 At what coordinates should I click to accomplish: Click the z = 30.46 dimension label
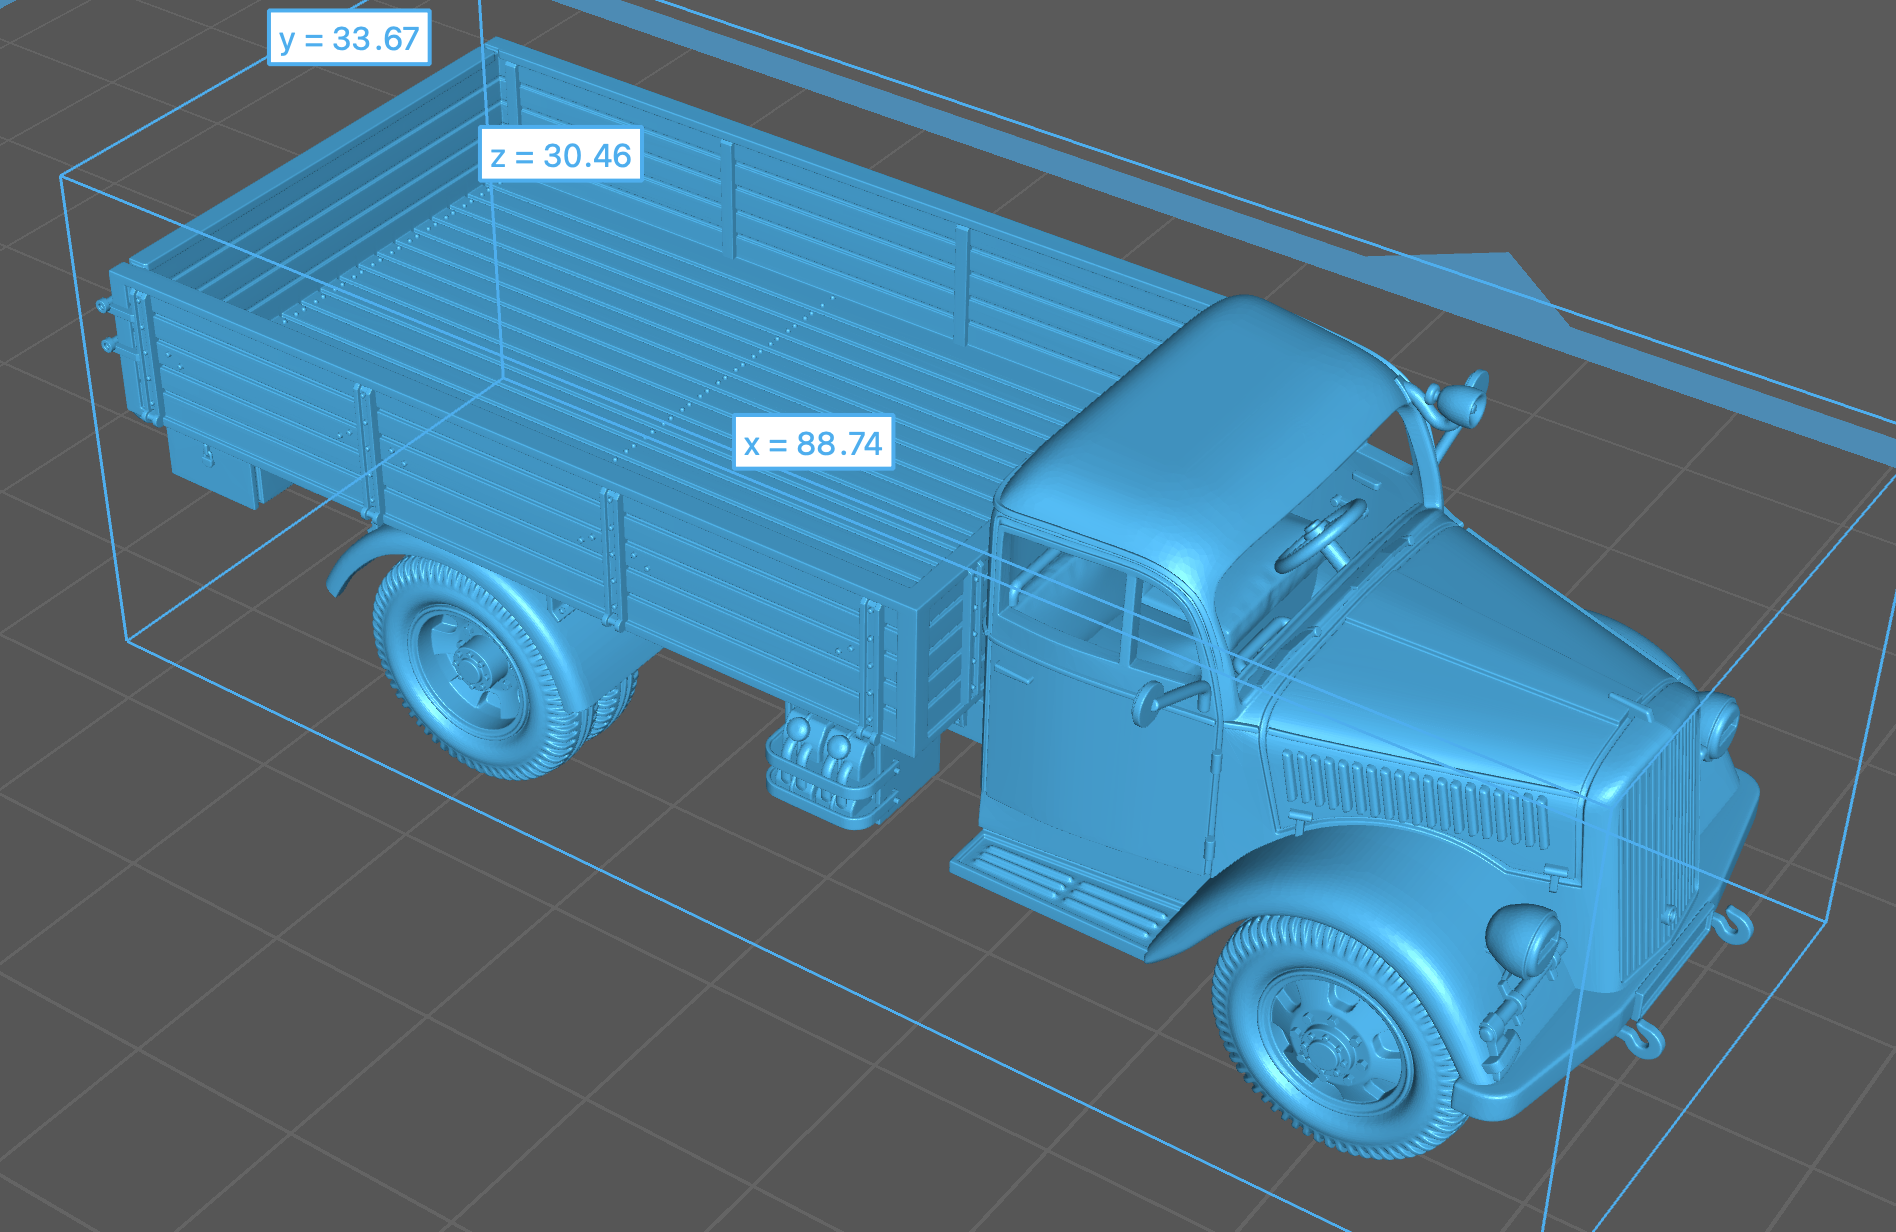point(560,156)
